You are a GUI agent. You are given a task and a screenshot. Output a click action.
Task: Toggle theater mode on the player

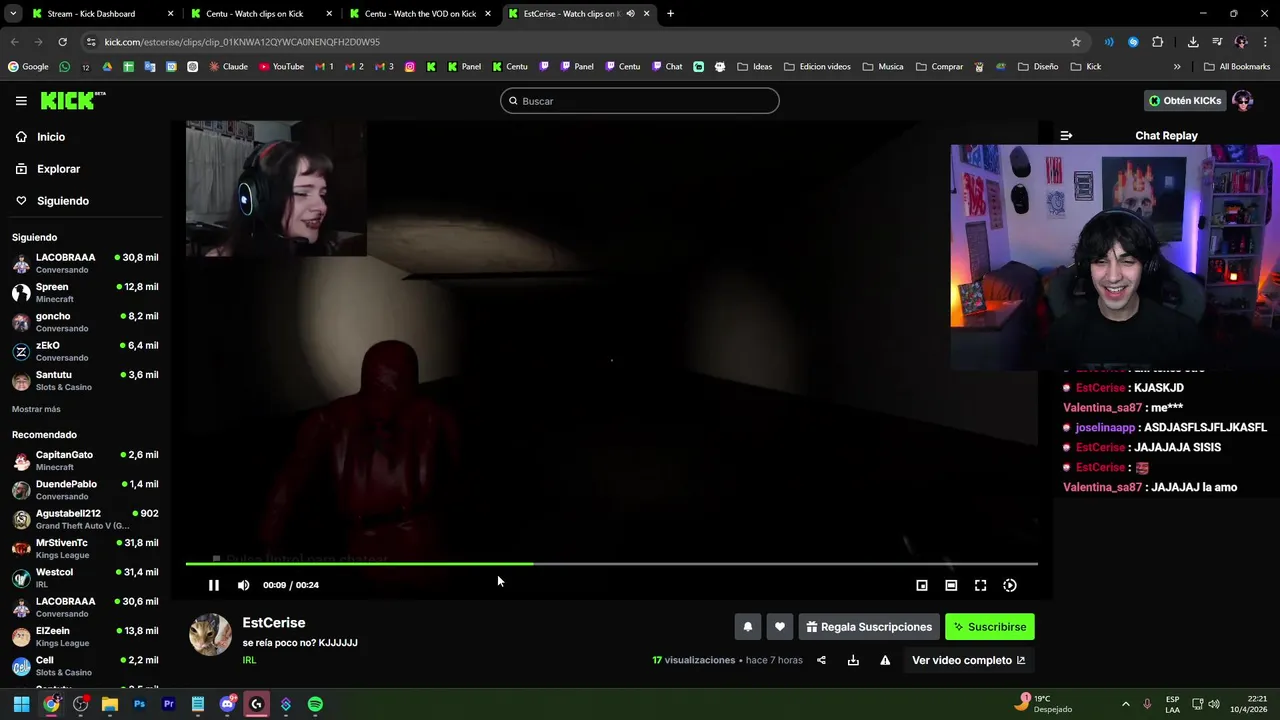tap(951, 585)
